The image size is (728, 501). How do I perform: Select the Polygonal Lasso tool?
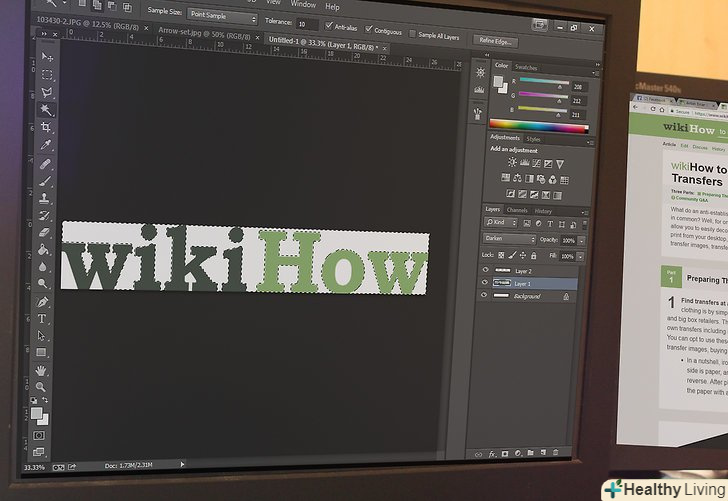[47, 92]
